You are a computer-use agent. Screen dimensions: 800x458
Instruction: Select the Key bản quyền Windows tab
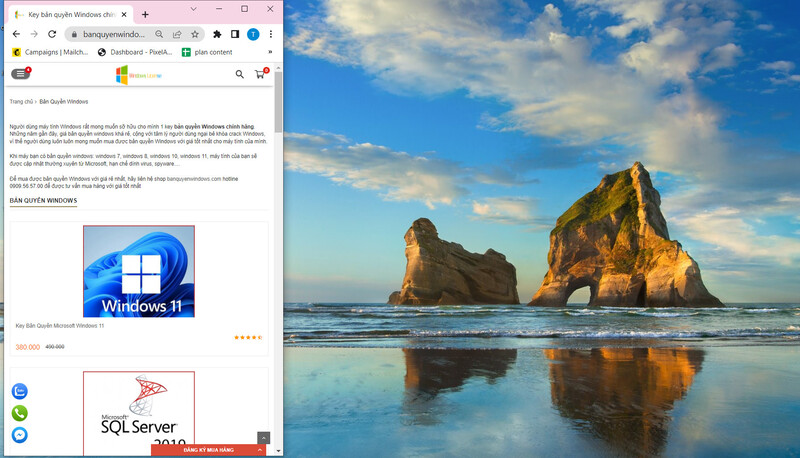click(71, 15)
